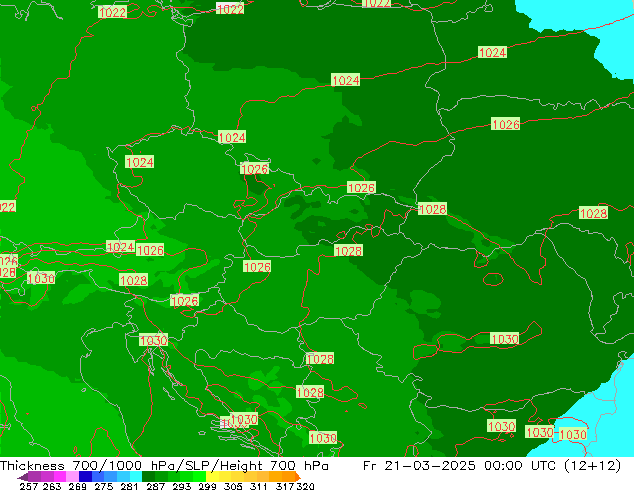
Task: Click the map title 'Thickness 700/1000 hPa/SLP/Height 700 hPa'
Action: [164, 466]
